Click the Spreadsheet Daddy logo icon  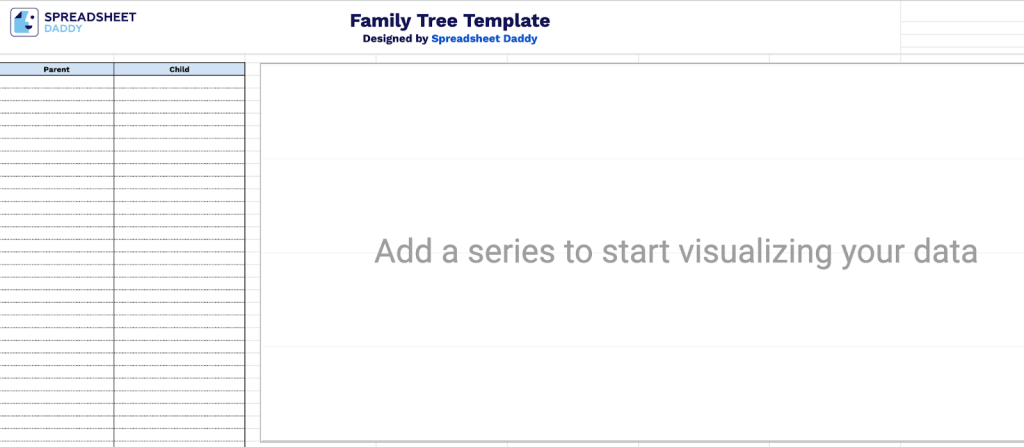click(25, 22)
